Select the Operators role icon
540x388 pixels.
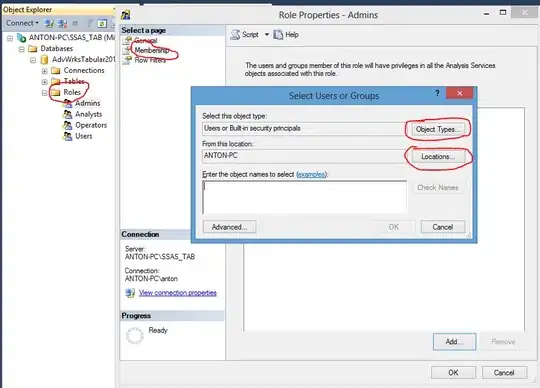click(x=67, y=125)
